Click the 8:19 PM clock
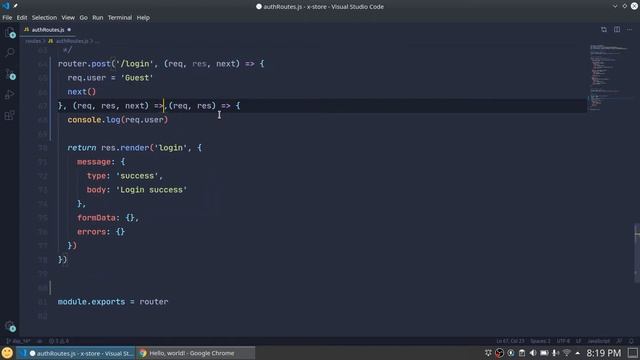640x360 pixels. coord(604,353)
